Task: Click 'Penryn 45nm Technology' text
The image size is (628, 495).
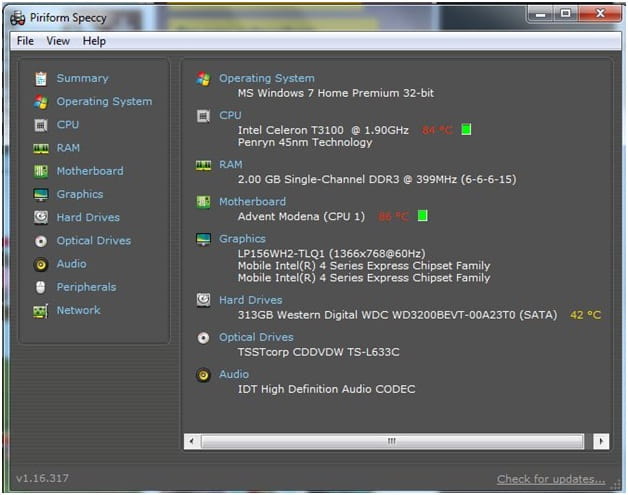Action: [305, 143]
